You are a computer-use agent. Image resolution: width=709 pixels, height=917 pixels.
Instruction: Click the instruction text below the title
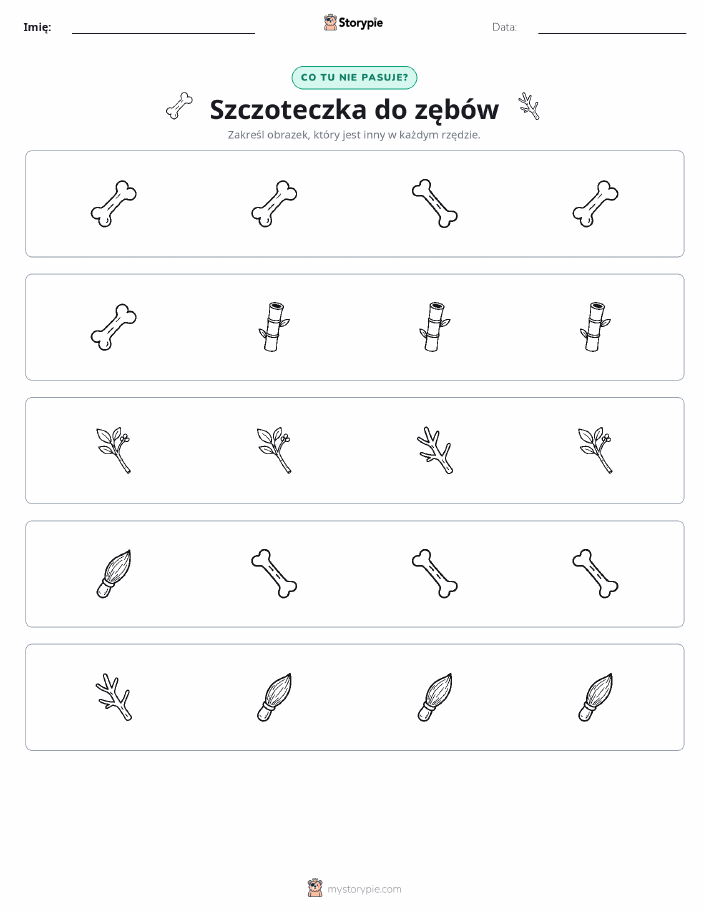coord(354,135)
